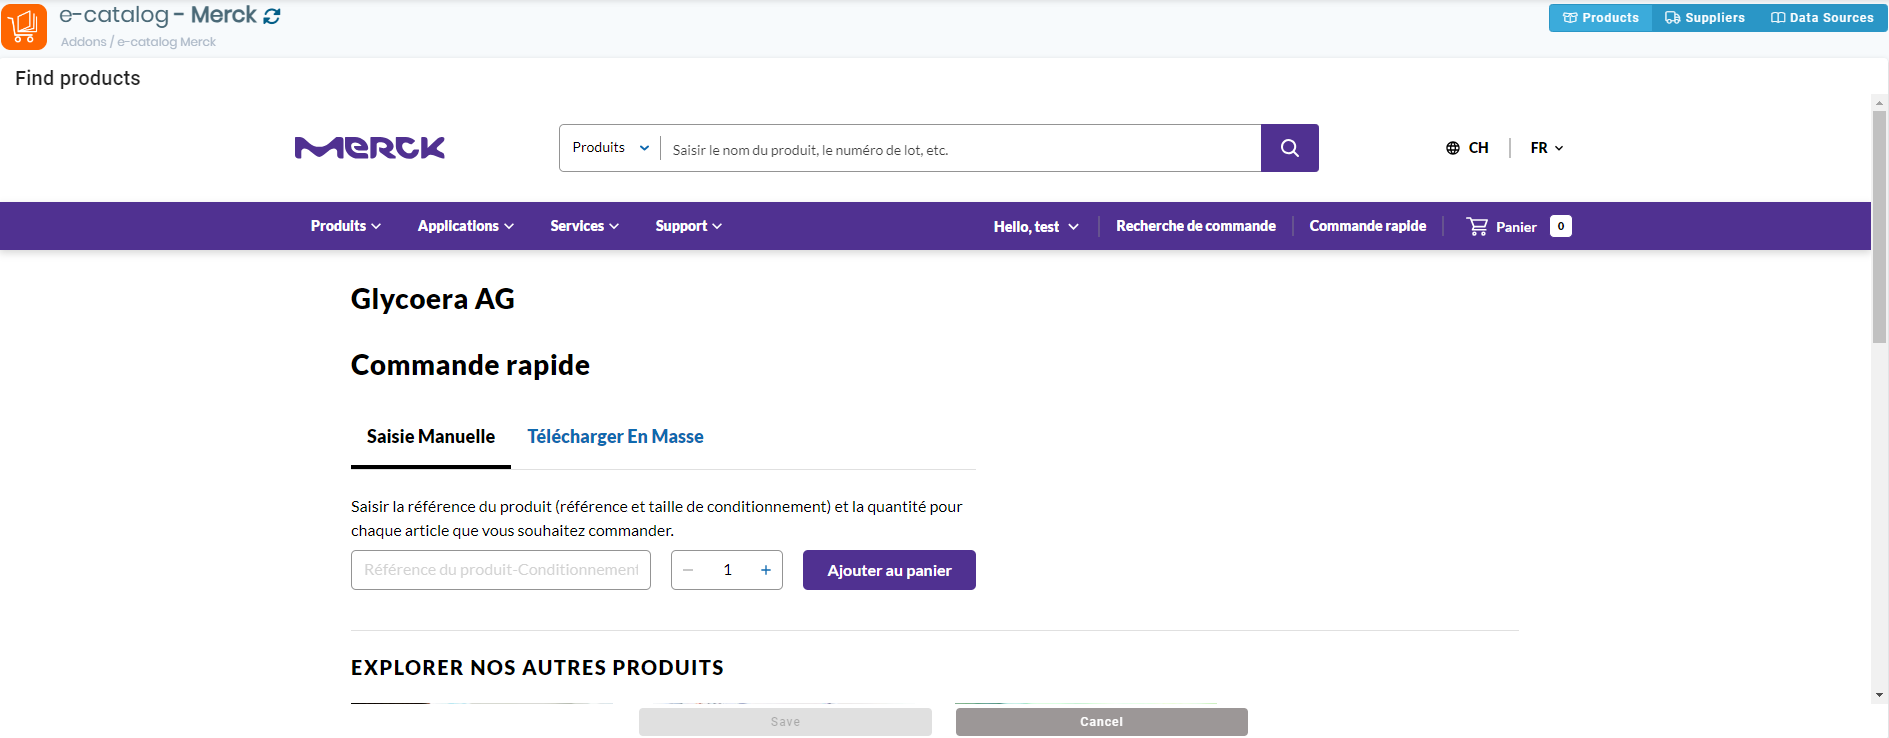The height and width of the screenshot is (738, 1889).
Task: Focus the product search input field
Action: point(960,149)
